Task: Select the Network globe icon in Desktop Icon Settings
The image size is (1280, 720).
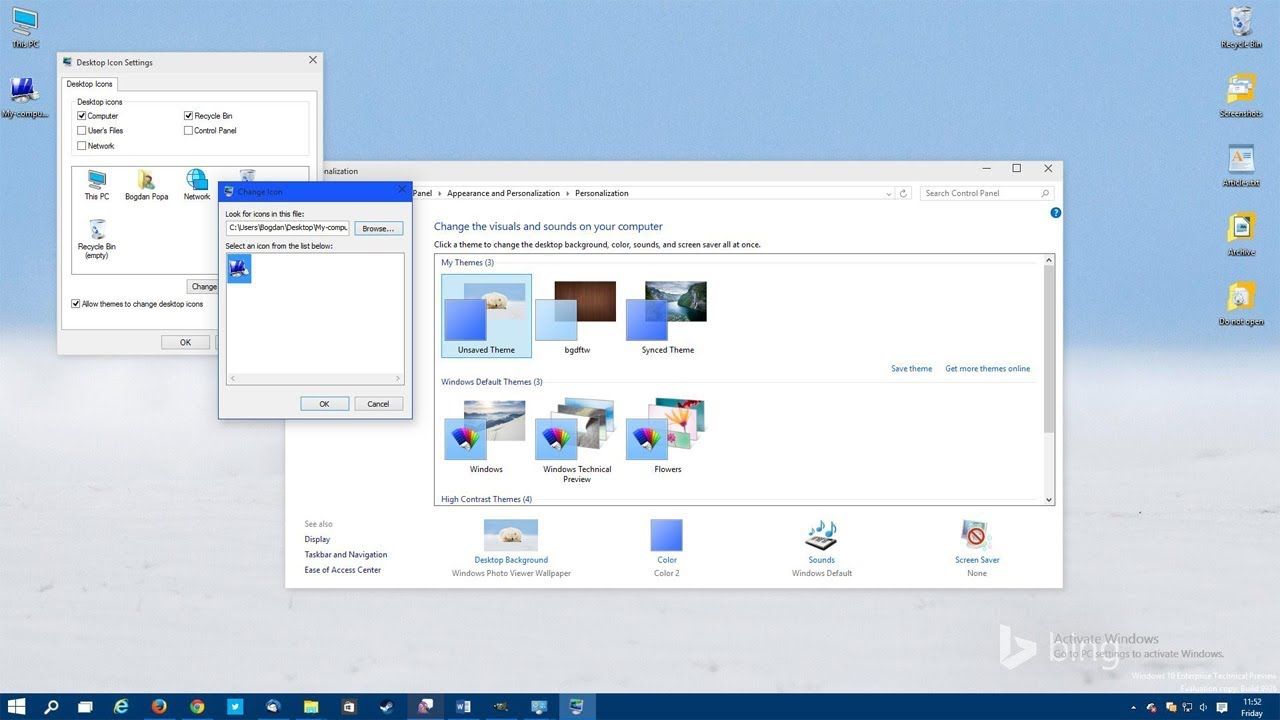Action: (196, 182)
